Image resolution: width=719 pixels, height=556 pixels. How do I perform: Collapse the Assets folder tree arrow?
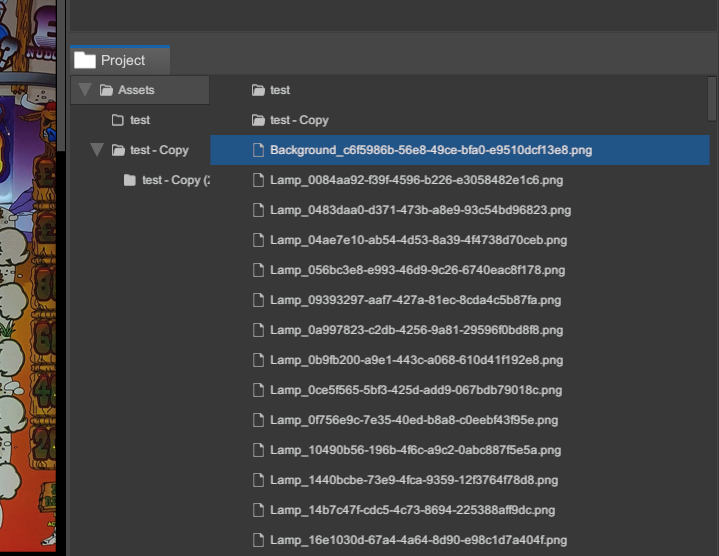point(85,90)
